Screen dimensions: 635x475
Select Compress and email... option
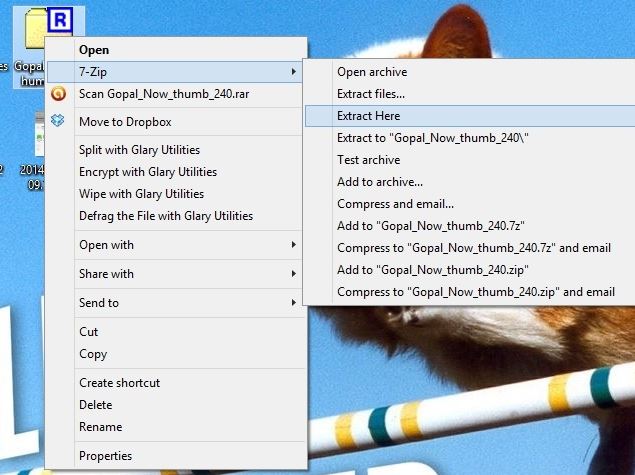pyautogui.click(x=393, y=204)
